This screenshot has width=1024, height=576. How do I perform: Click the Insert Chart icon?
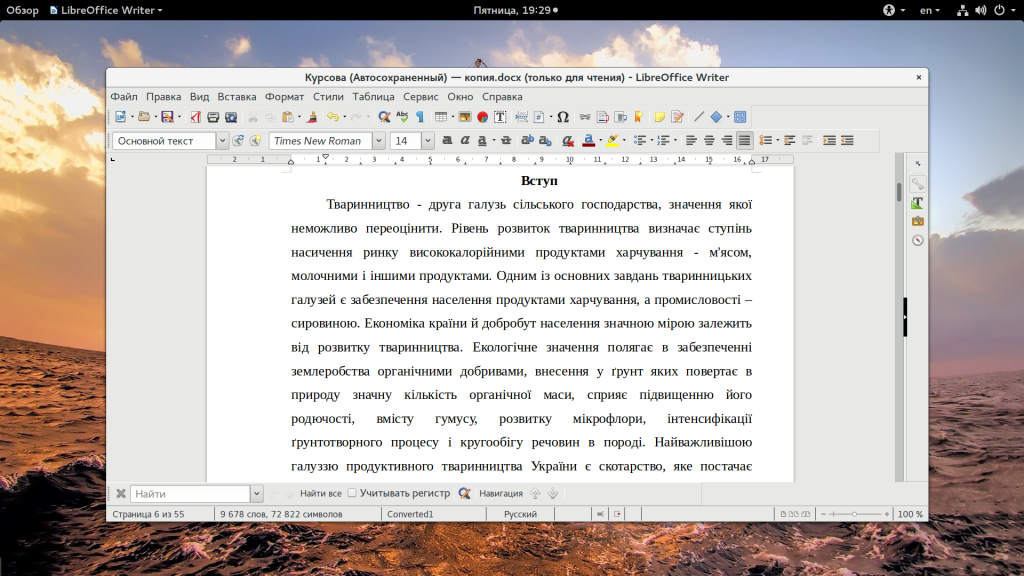coord(482,117)
